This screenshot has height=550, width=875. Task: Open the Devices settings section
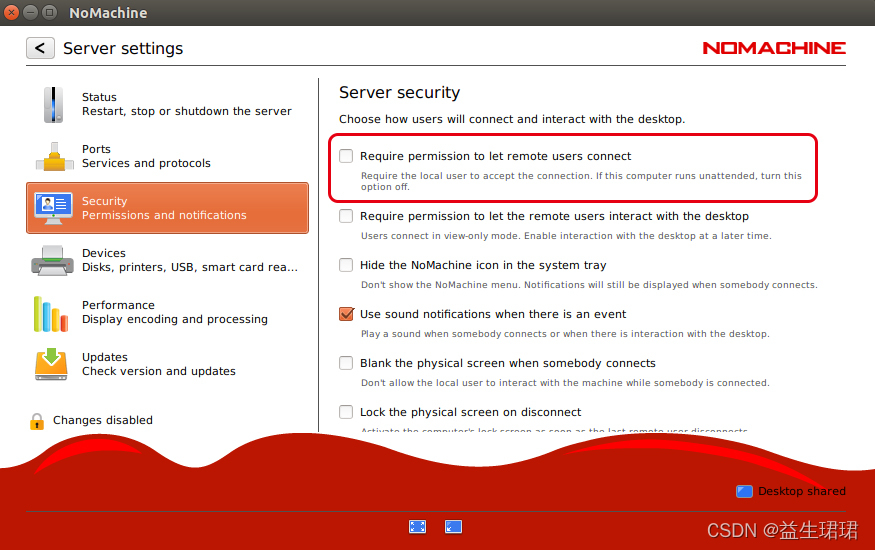tap(167, 260)
